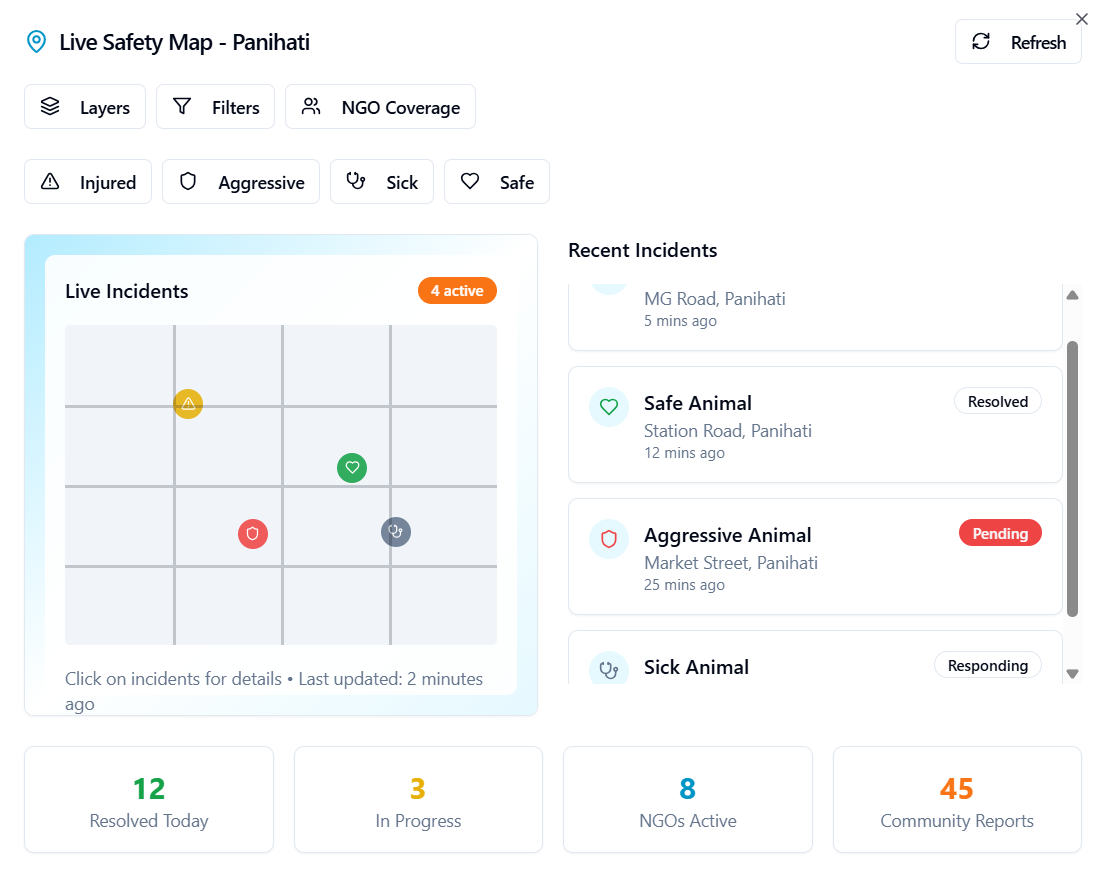Viewport: 1097px width, 875px height.
Task: Click the shield icon in Aggressive Animal card
Action: (609, 539)
